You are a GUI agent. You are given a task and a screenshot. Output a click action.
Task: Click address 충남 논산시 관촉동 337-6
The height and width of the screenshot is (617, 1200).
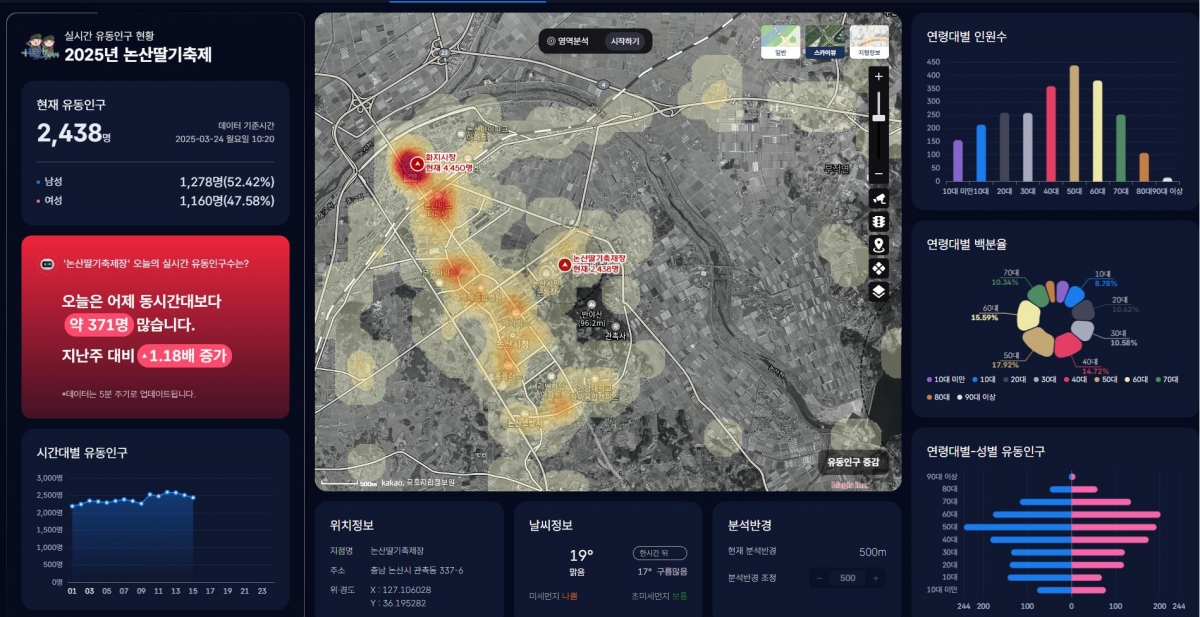pyautogui.click(x=417, y=570)
